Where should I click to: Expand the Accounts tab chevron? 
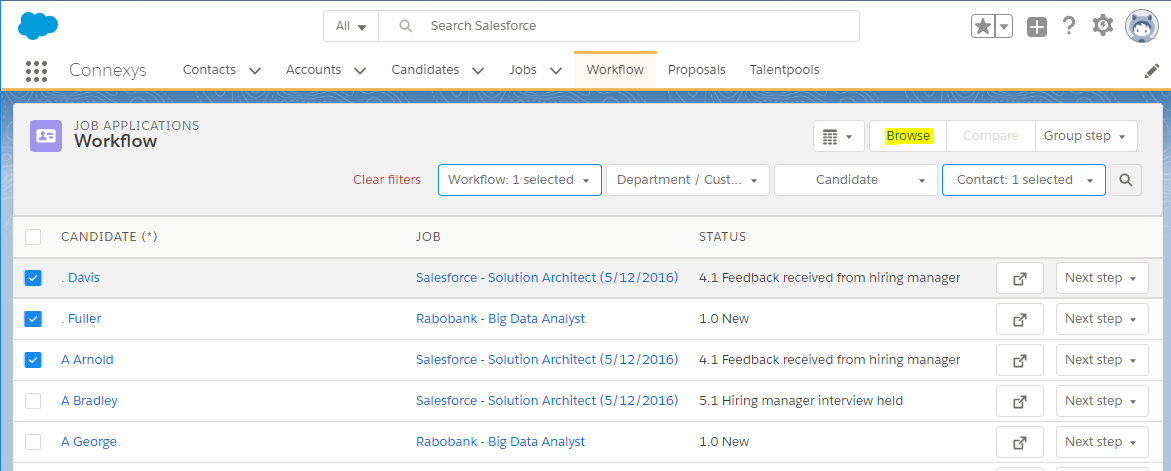click(360, 71)
